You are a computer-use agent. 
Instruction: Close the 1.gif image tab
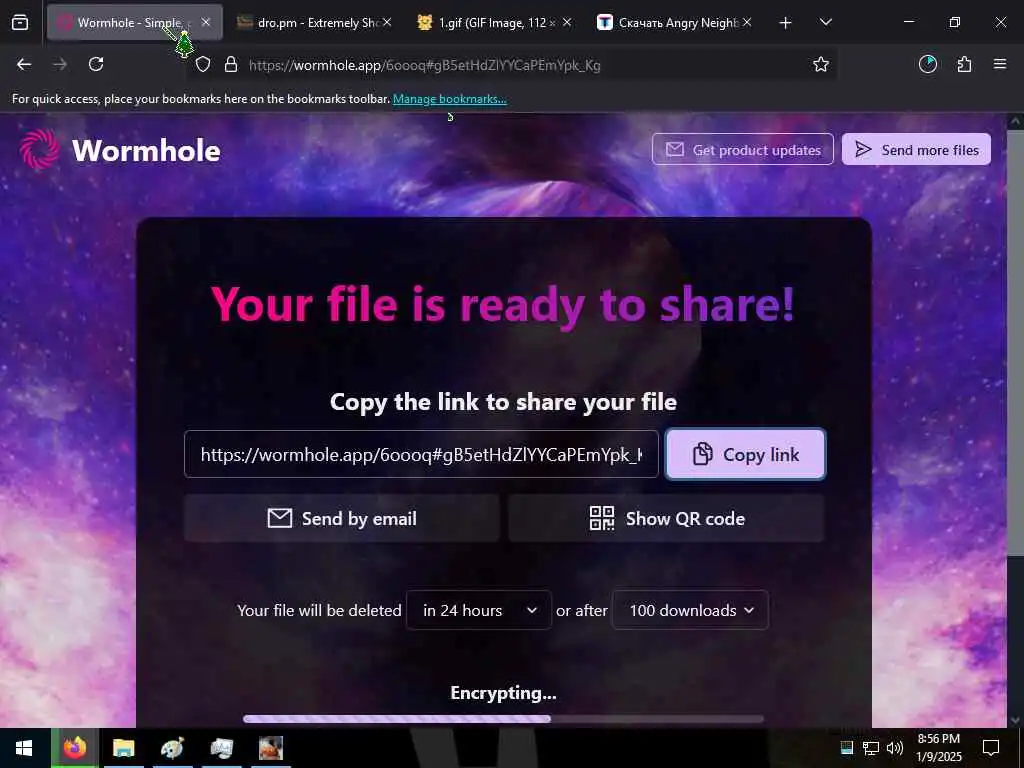(566, 22)
